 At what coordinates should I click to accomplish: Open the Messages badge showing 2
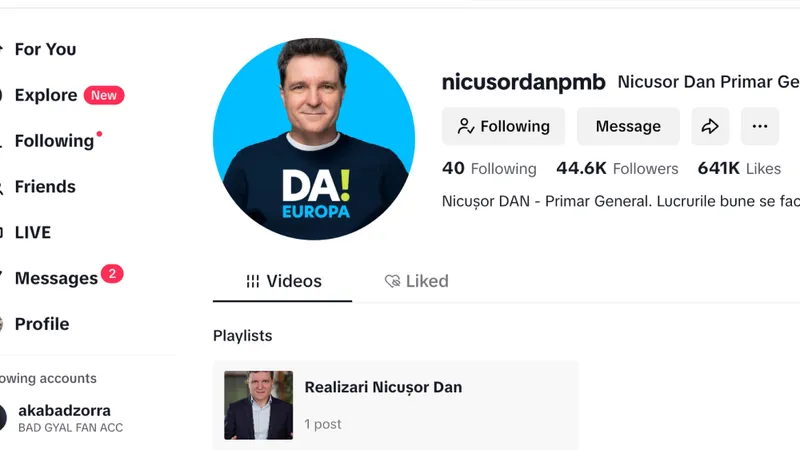point(112,274)
